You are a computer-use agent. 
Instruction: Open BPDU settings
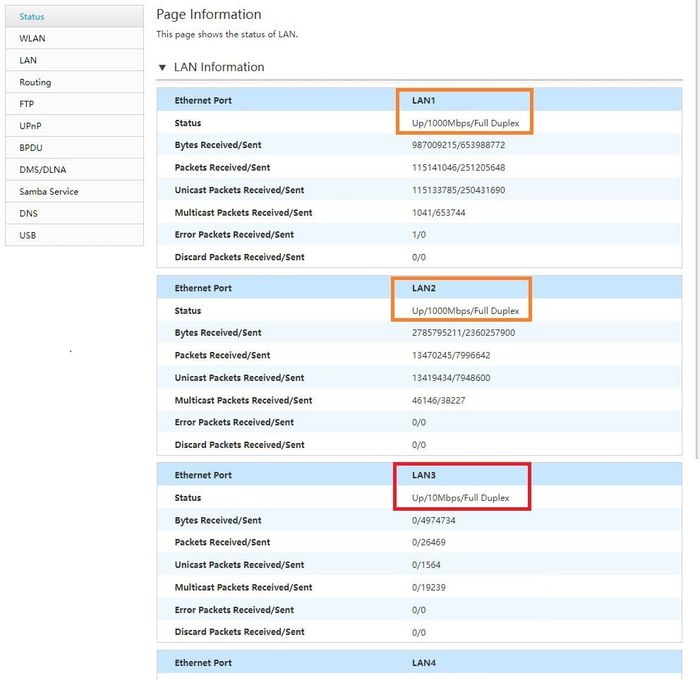75,148
